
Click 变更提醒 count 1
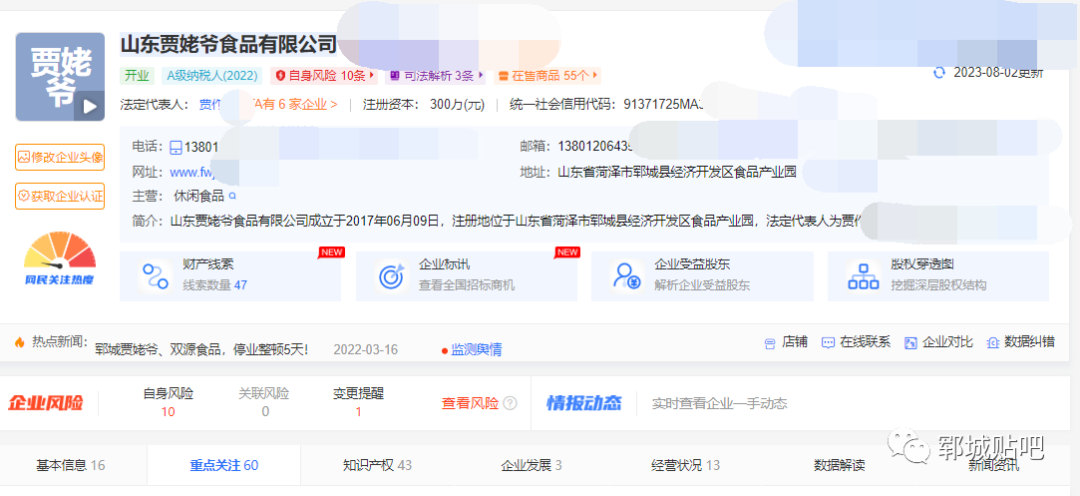point(358,412)
